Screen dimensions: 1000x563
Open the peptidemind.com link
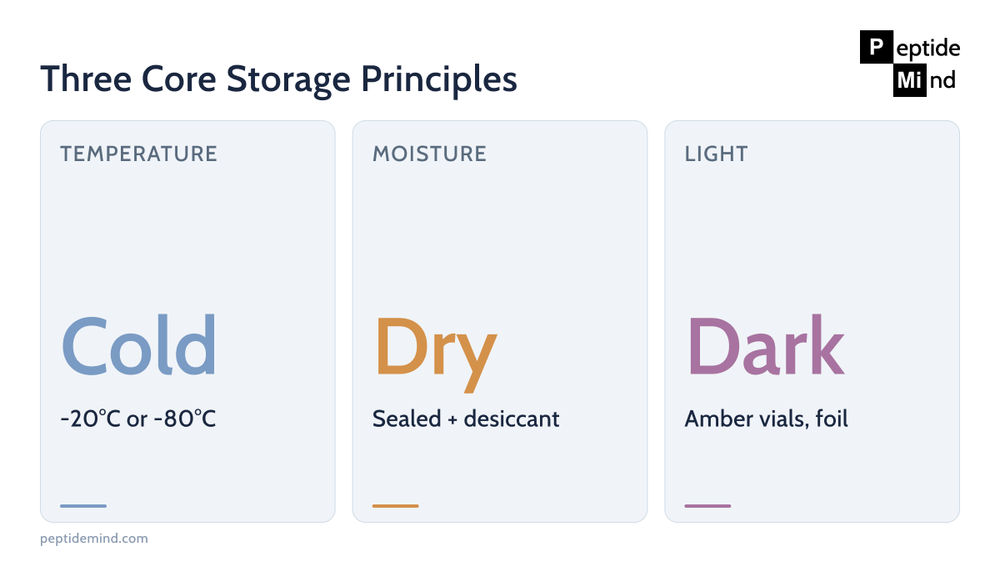pos(94,538)
